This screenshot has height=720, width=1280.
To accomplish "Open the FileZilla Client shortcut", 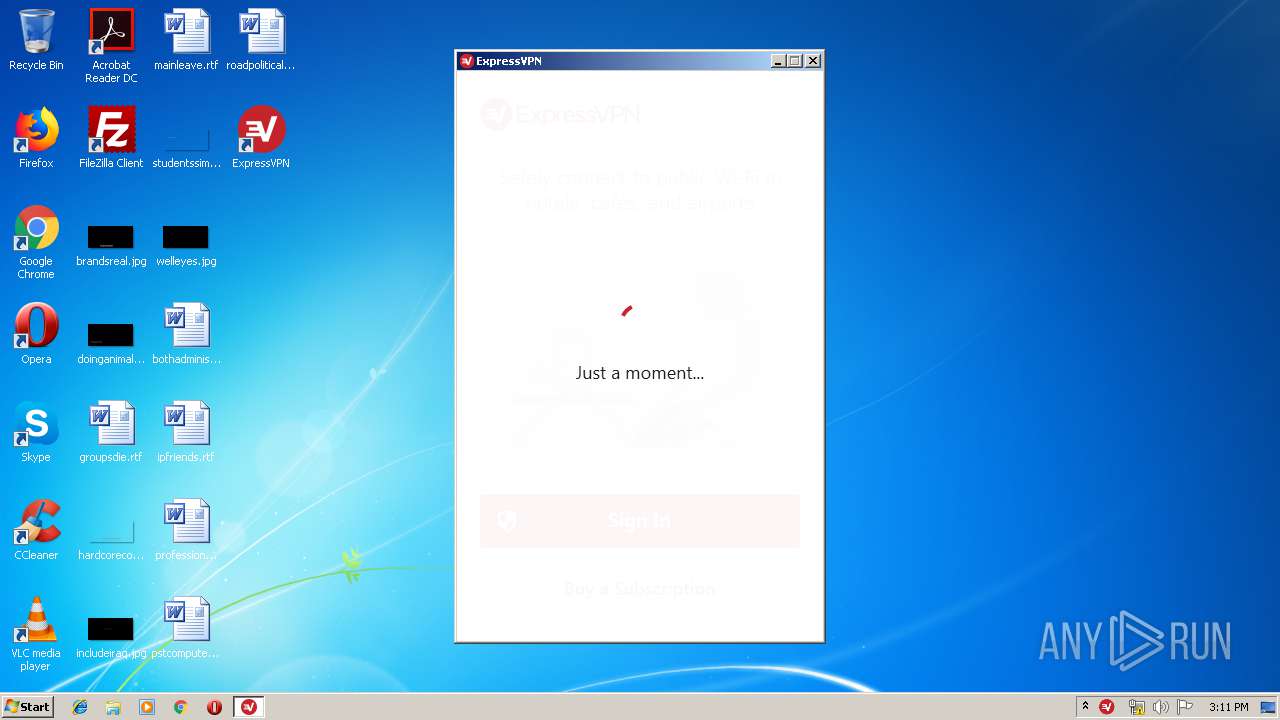I will [x=111, y=138].
